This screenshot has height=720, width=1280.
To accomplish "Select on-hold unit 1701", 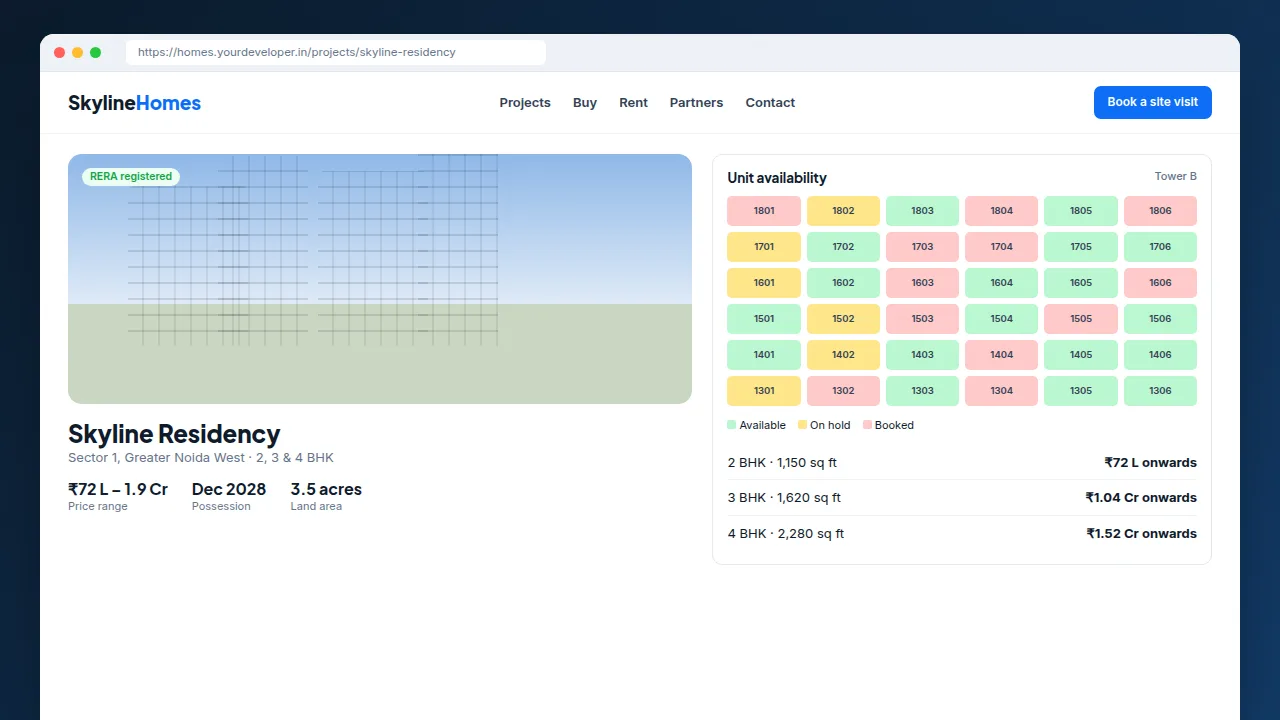I will 764,247.
